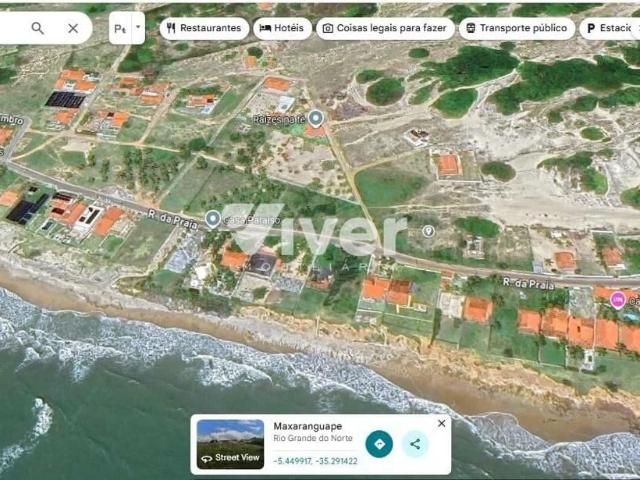Clear the search with the X icon

(x=73, y=28)
